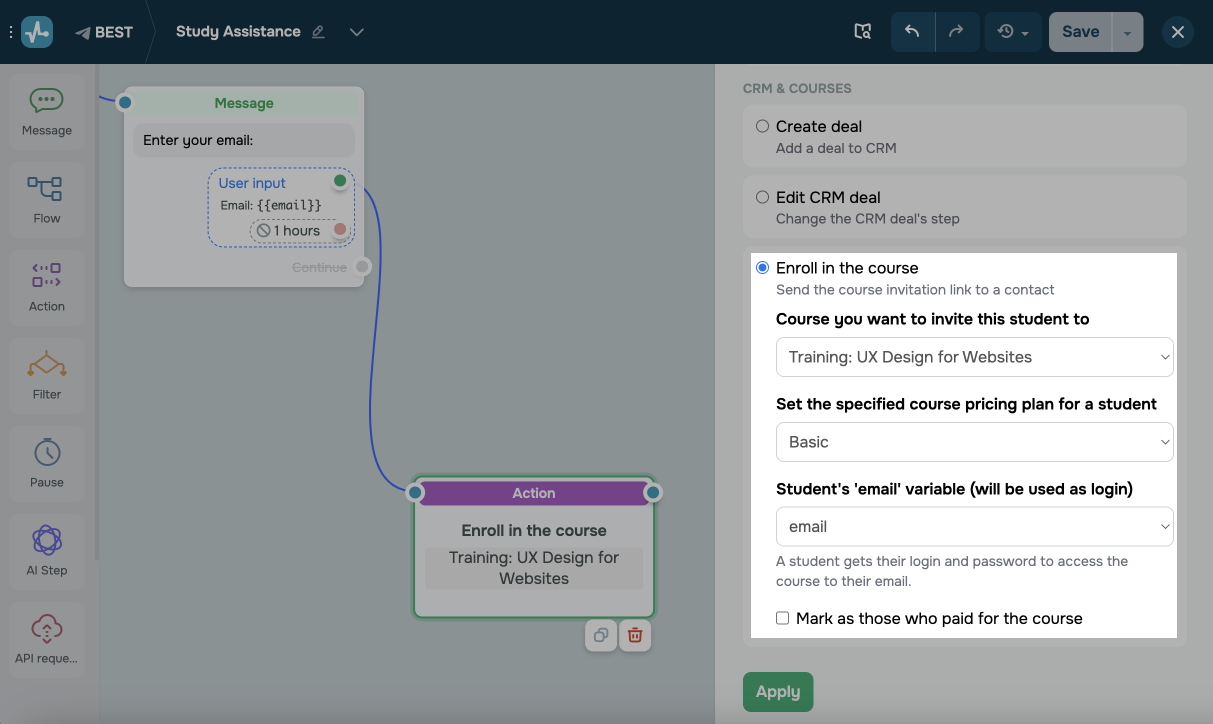The height and width of the screenshot is (724, 1213).
Task: Add a Flow block from sidebar
Action: [47, 199]
